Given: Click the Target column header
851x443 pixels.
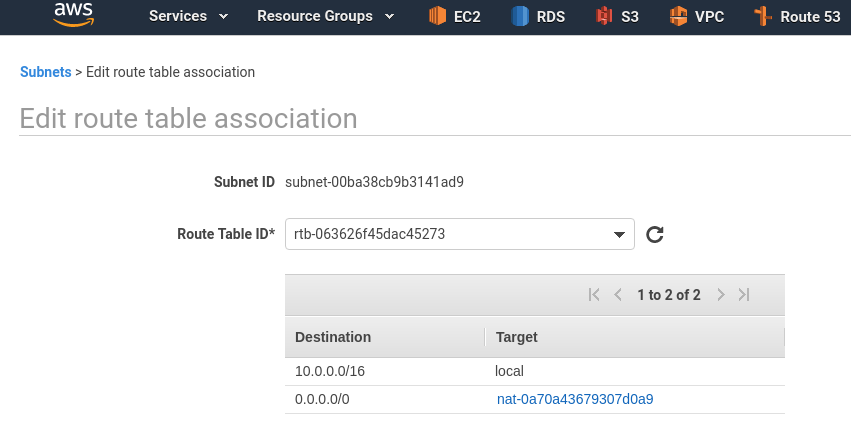Looking at the screenshot, I should 517,337.
